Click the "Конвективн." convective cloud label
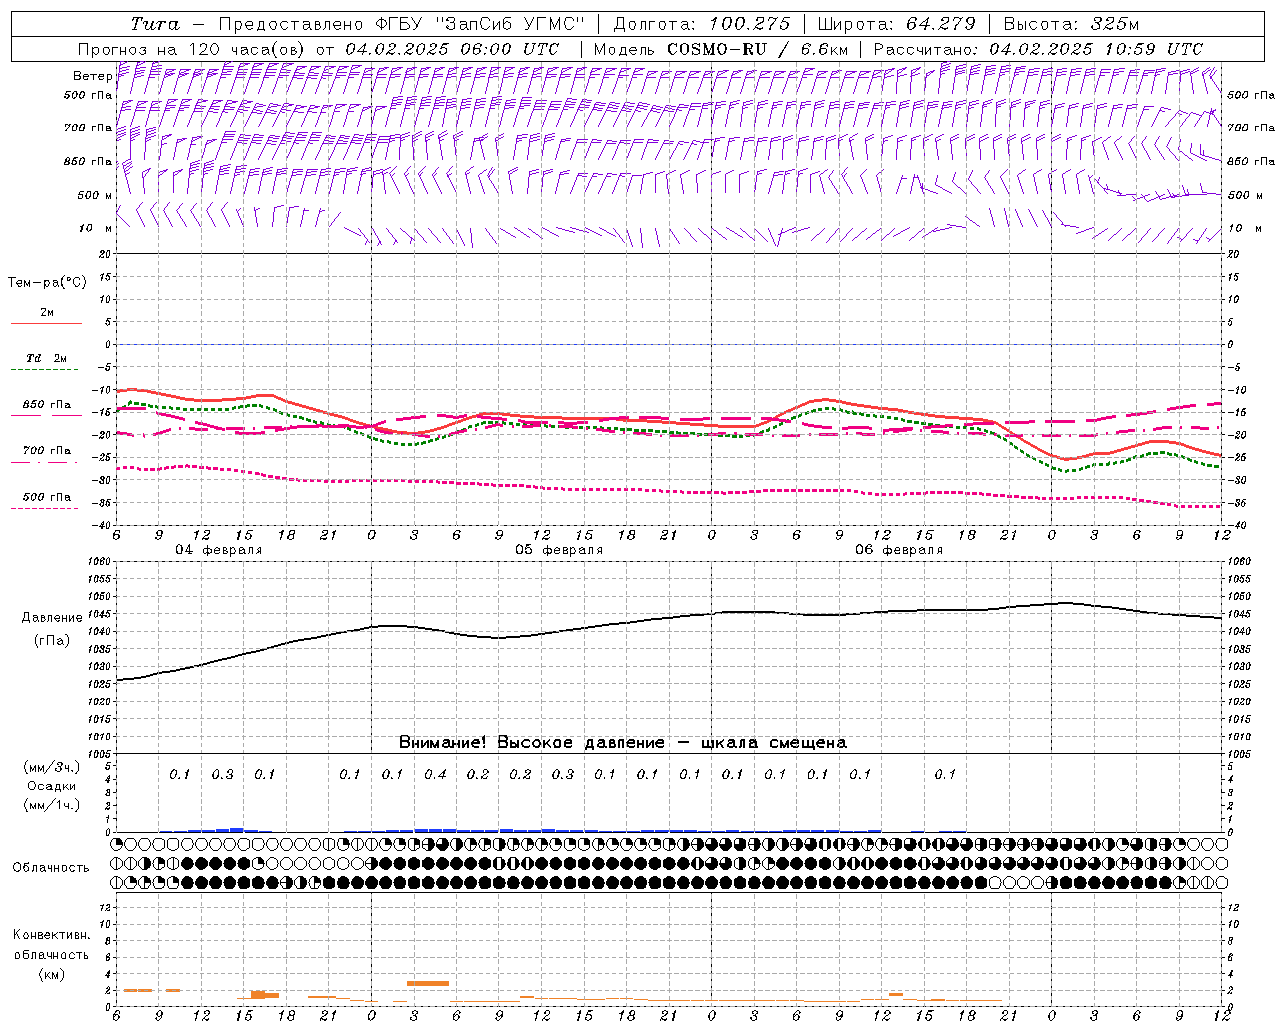Image resolution: width=1280 pixels, height=1024 pixels. click(51, 935)
